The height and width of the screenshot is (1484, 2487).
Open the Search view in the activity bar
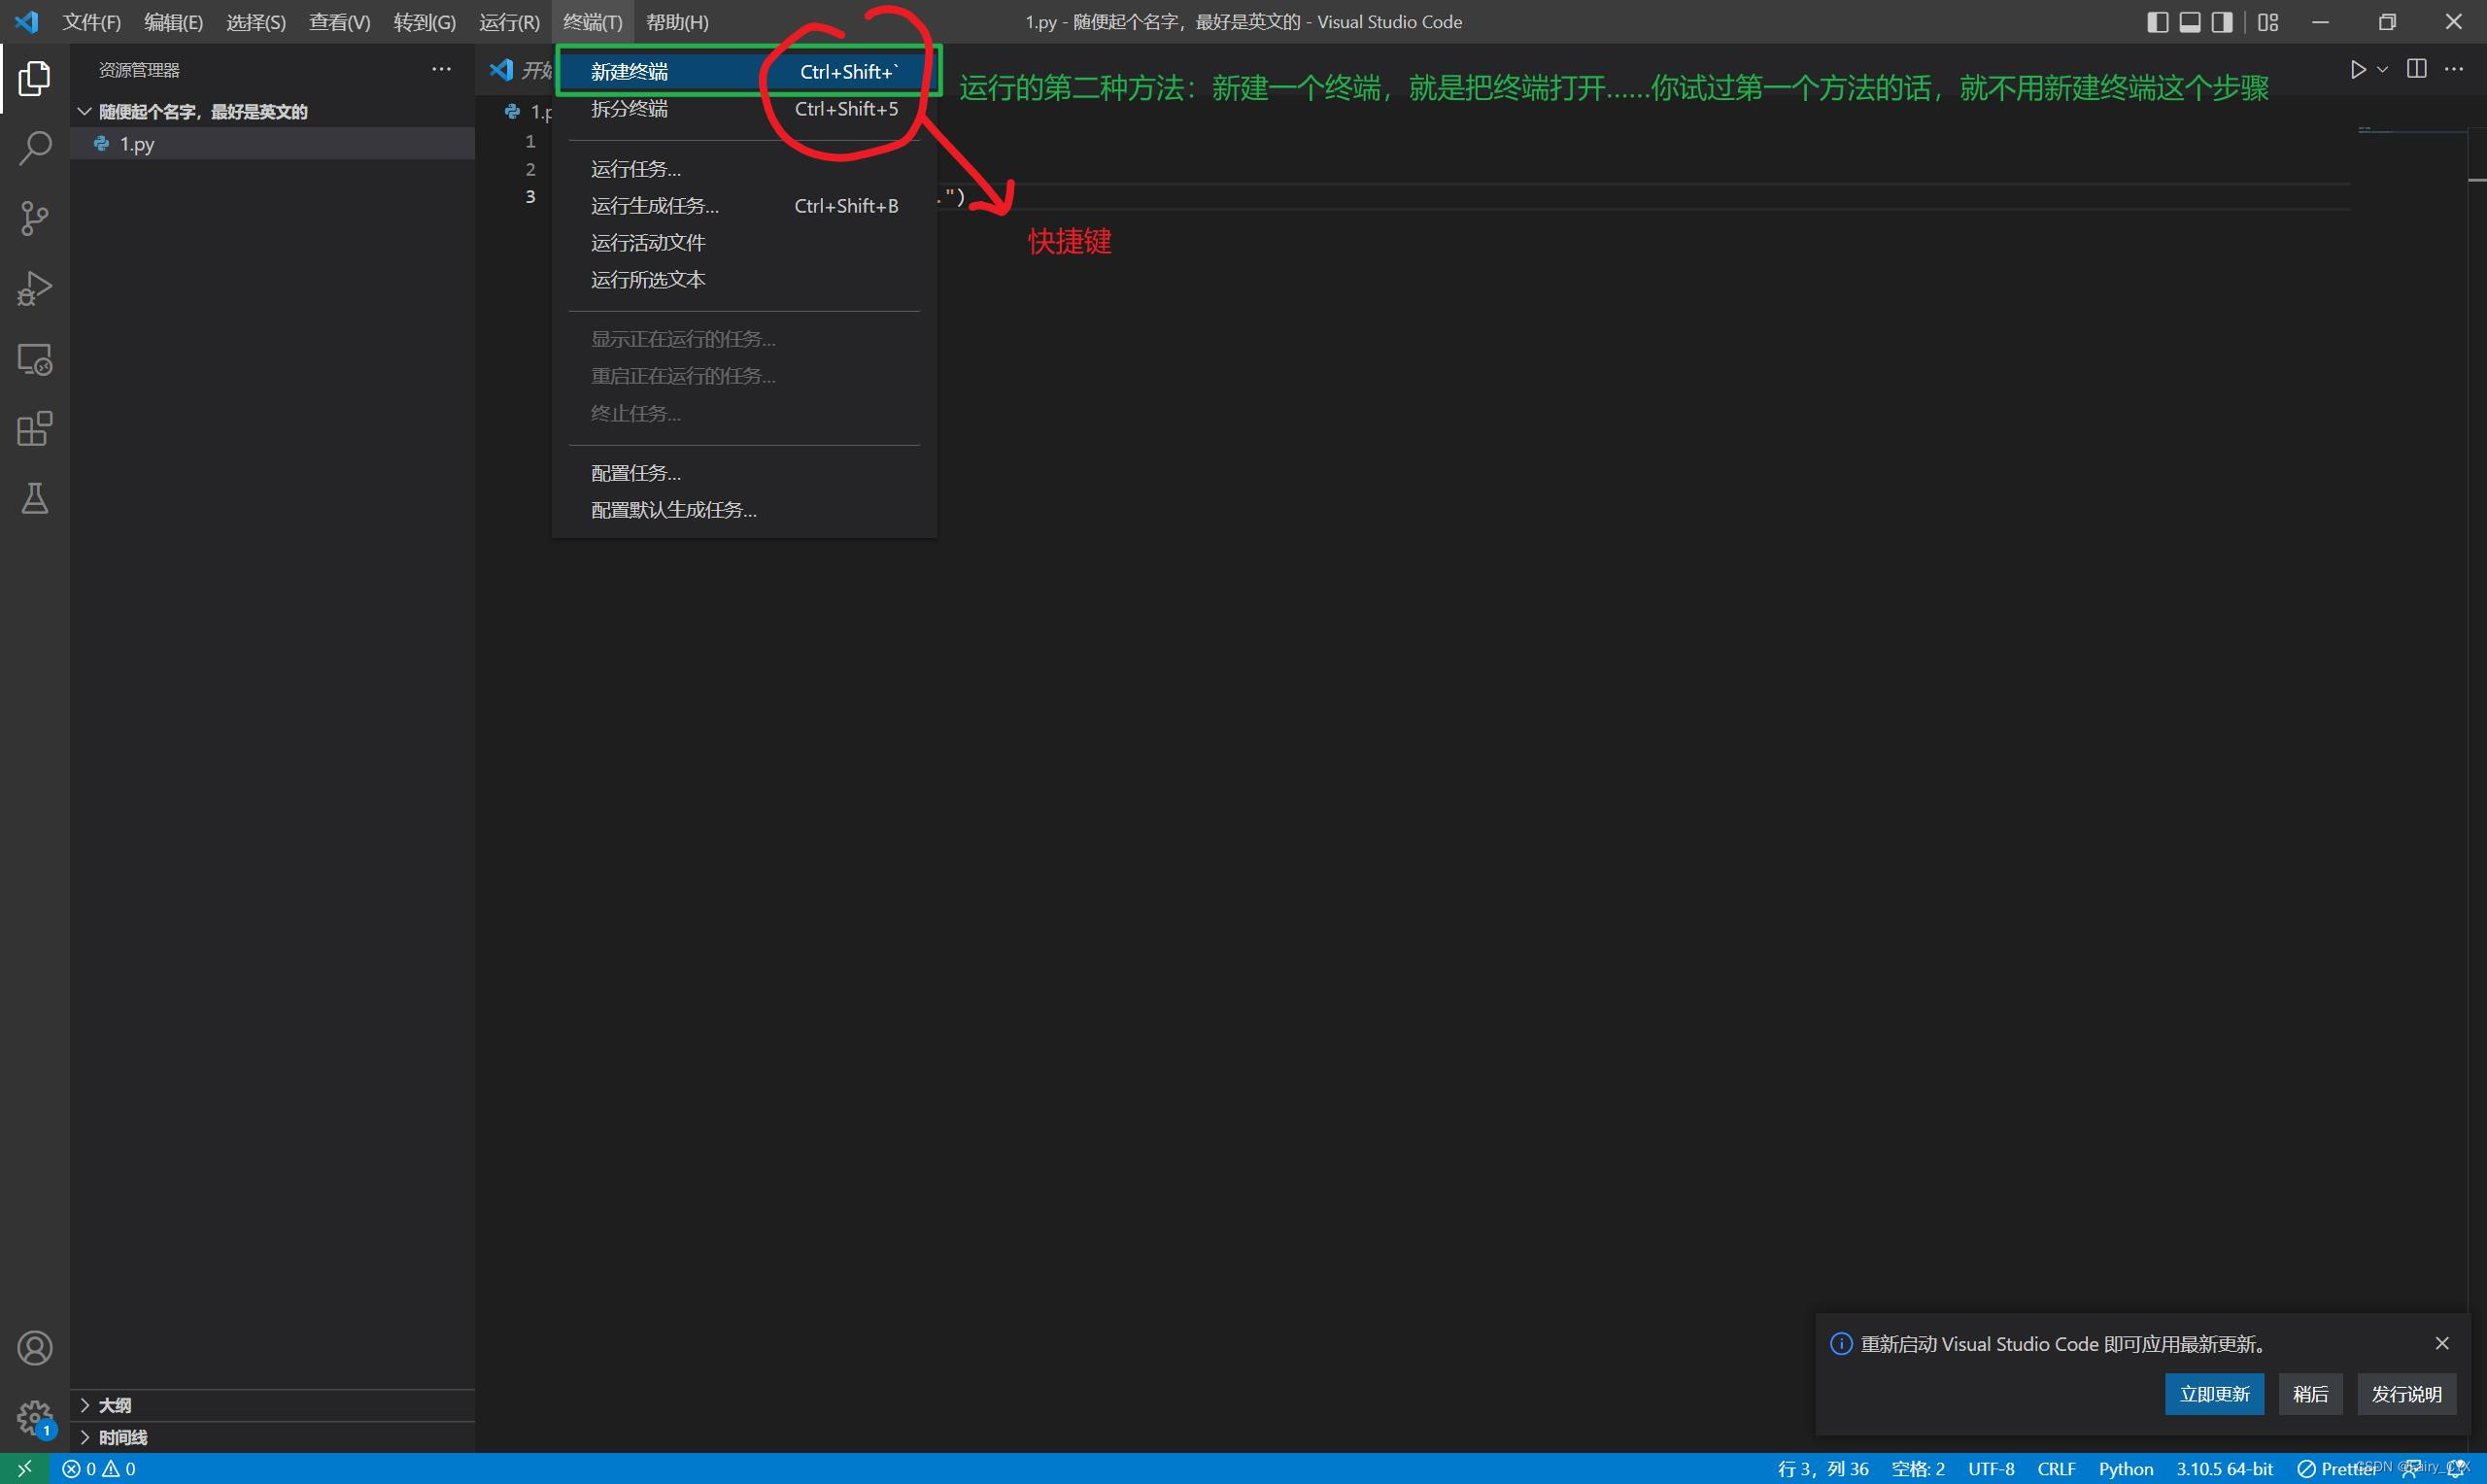[x=34, y=148]
